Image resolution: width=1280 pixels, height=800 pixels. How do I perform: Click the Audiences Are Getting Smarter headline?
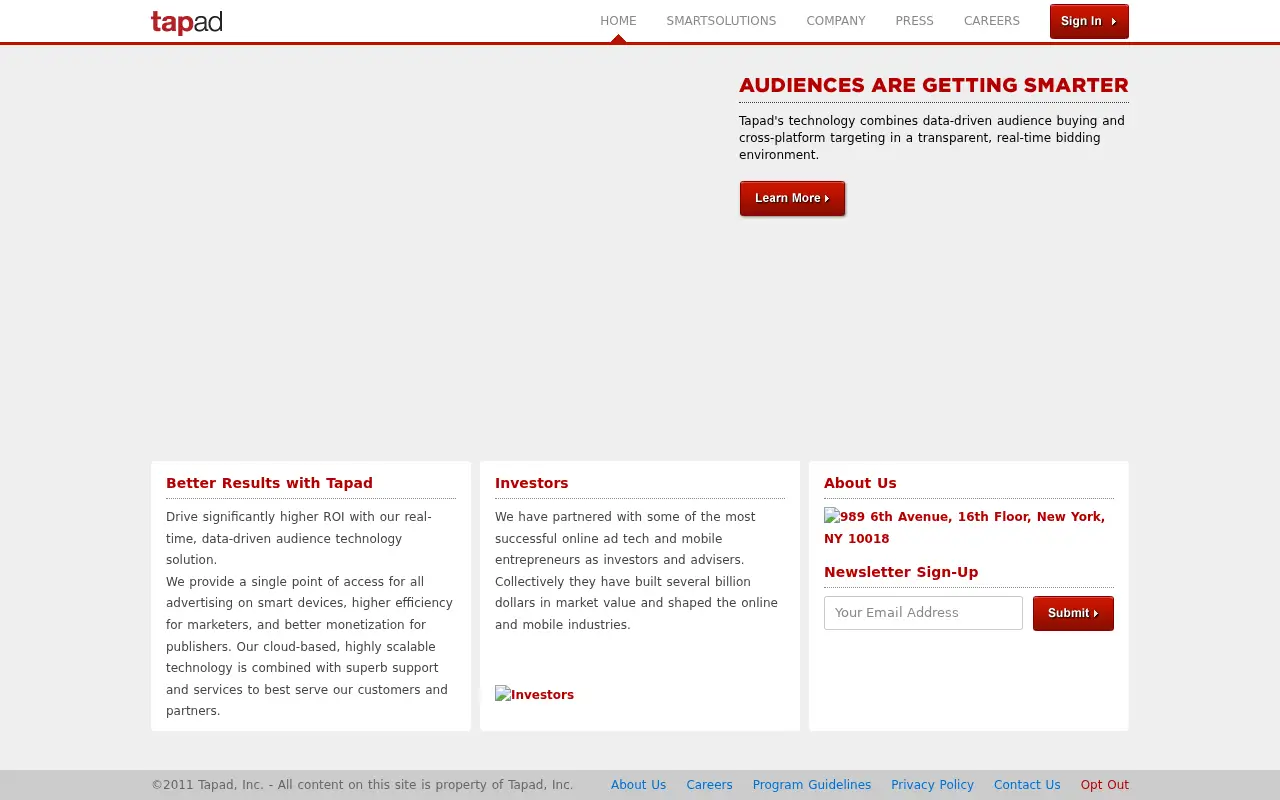click(x=934, y=86)
